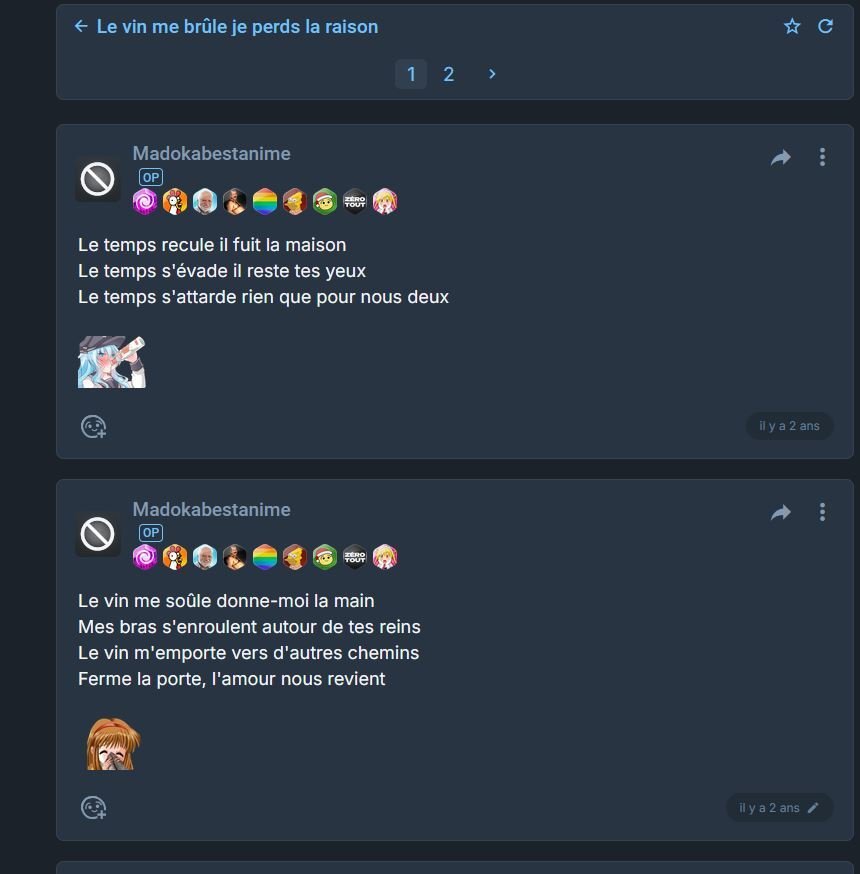This screenshot has width=860, height=874.
Task: Open Madokabestanime profile from first post
Action: click(211, 154)
